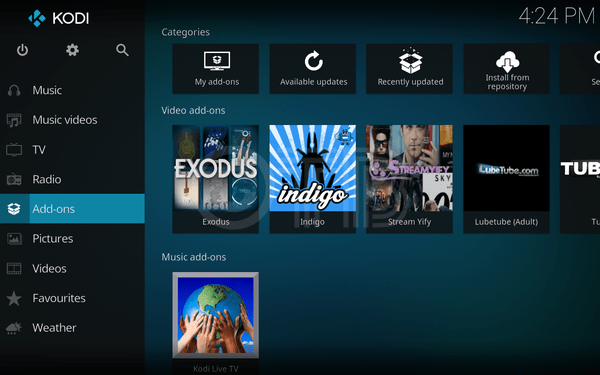Click the Indigo label text

[312, 222]
